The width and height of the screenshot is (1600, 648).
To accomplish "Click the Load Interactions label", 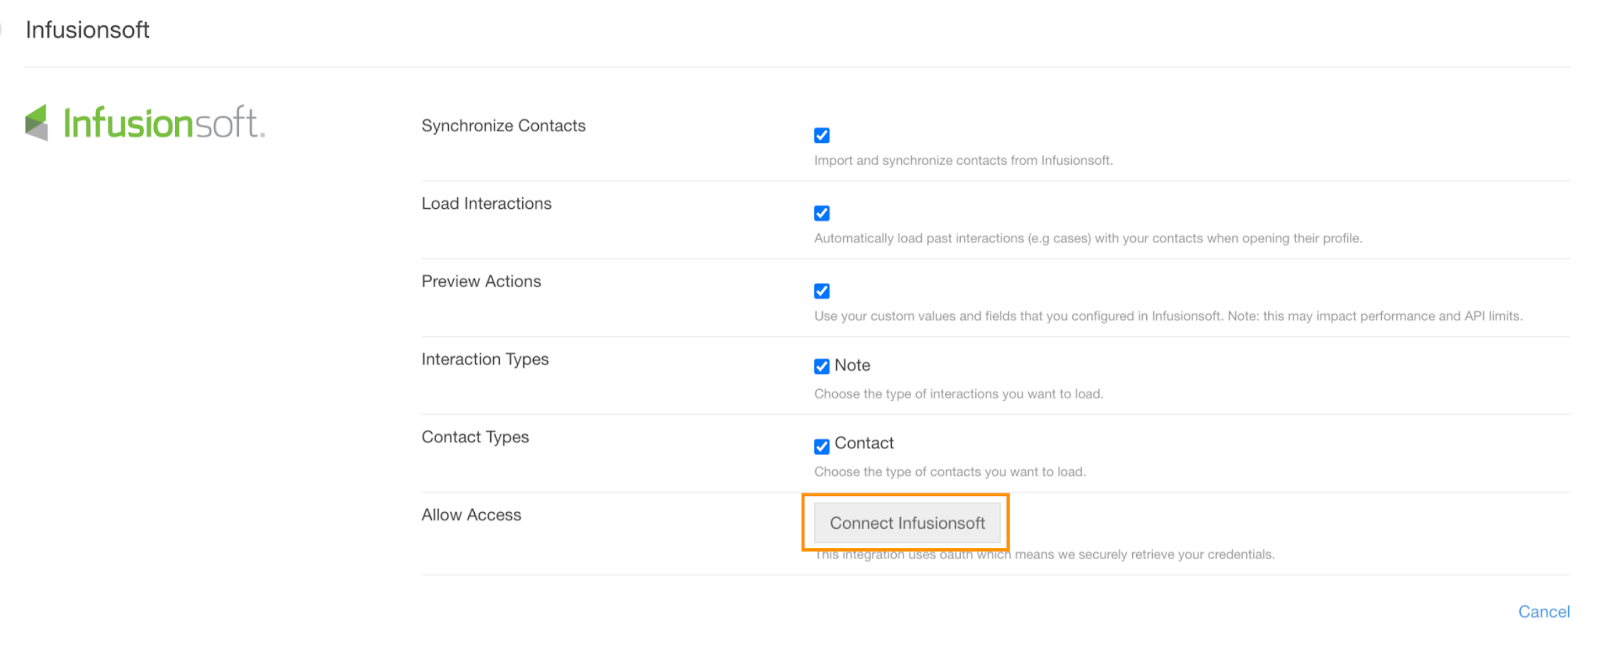I will pyautogui.click(x=486, y=203).
